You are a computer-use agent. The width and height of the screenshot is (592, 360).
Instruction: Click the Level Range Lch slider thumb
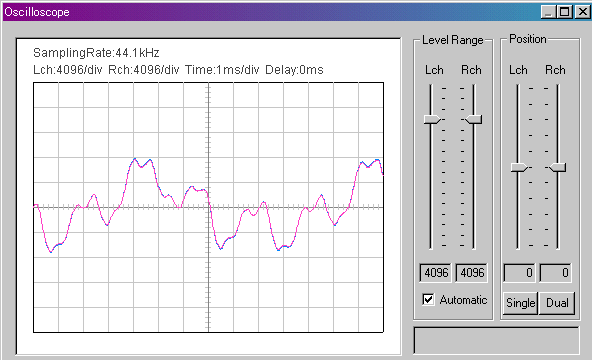(432, 120)
